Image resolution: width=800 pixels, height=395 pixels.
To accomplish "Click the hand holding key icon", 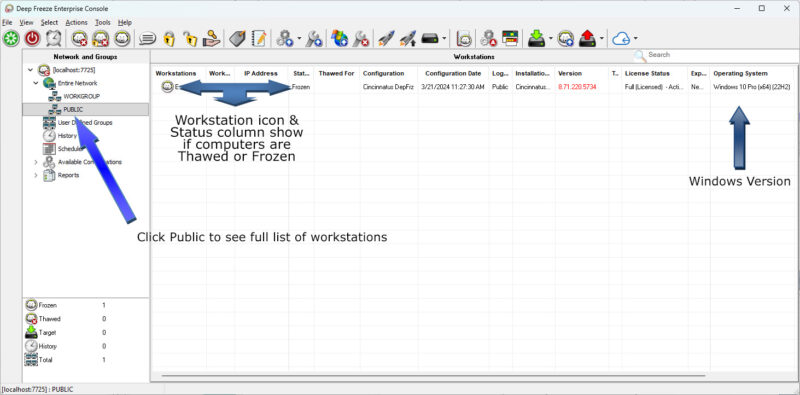I will coord(211,39).
